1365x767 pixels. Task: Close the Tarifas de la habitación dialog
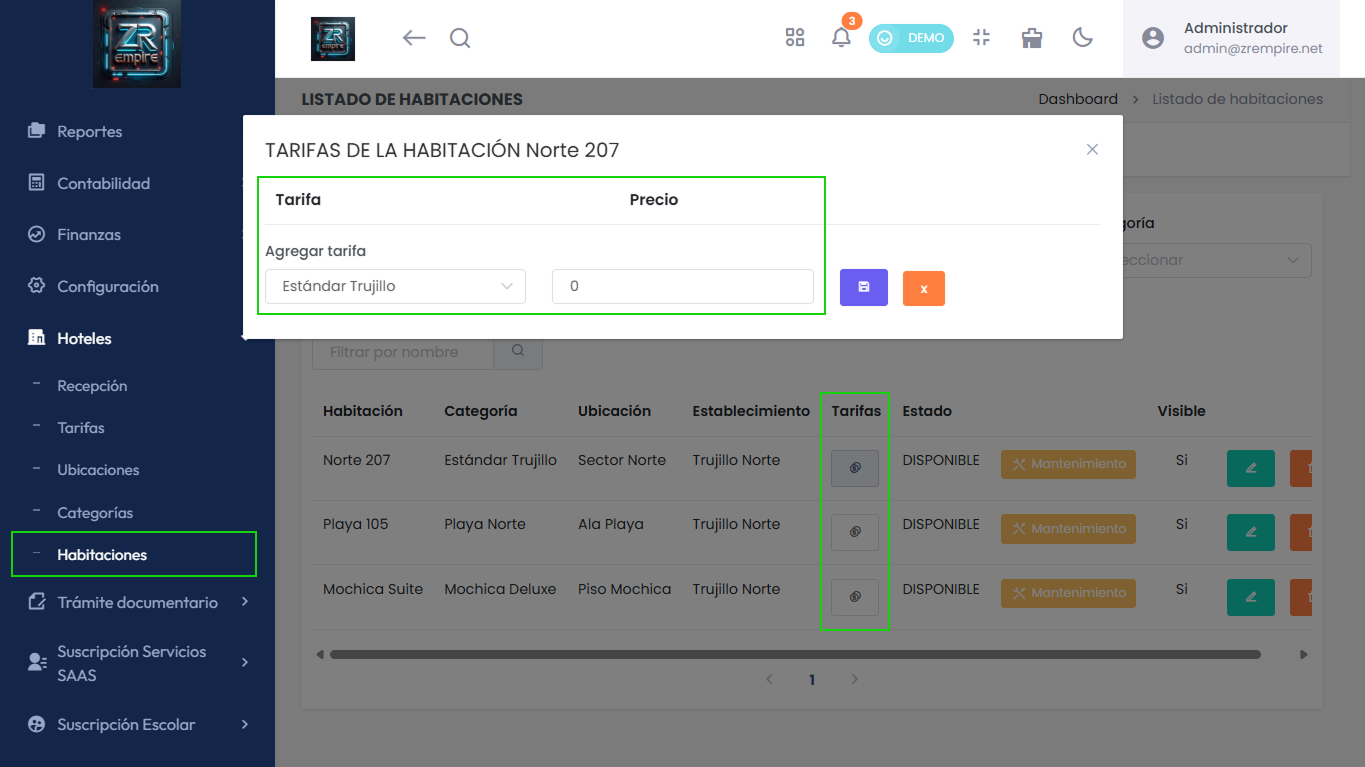tap(1092, 149)
